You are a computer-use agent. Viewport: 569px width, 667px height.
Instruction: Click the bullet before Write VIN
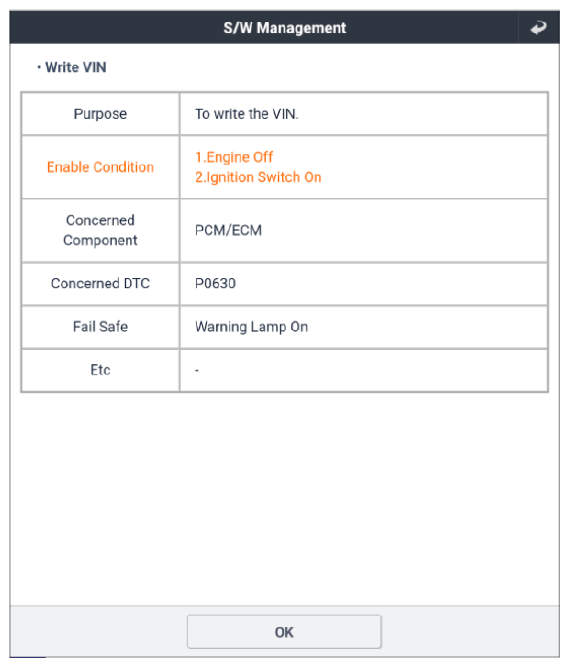coord(39,67)
